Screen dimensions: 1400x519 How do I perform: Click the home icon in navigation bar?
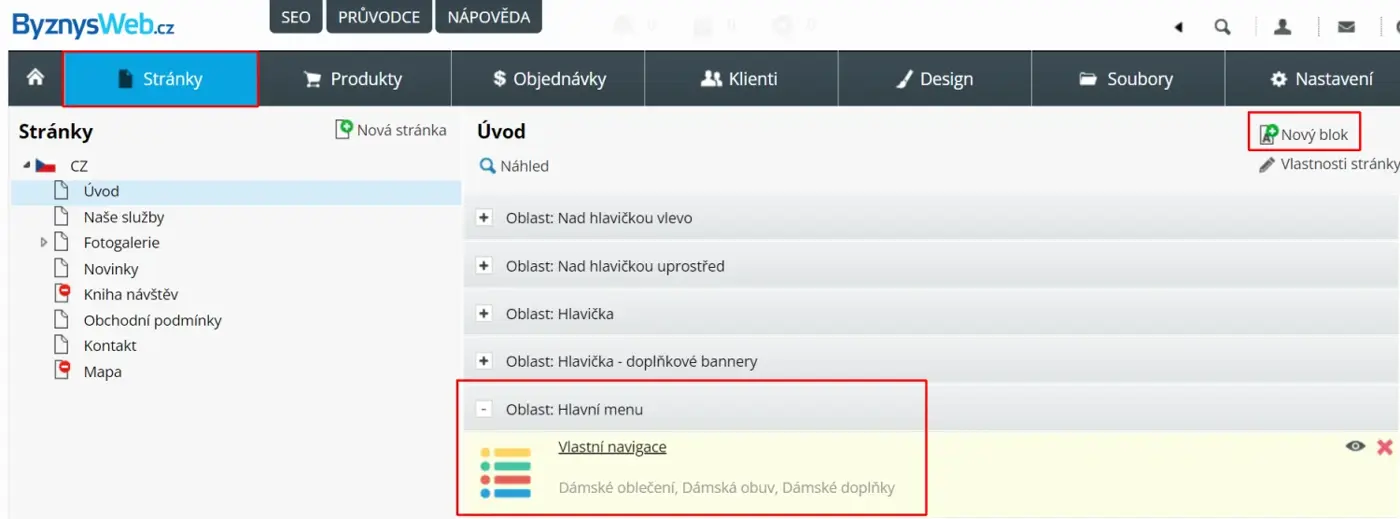tap(35, 78)
